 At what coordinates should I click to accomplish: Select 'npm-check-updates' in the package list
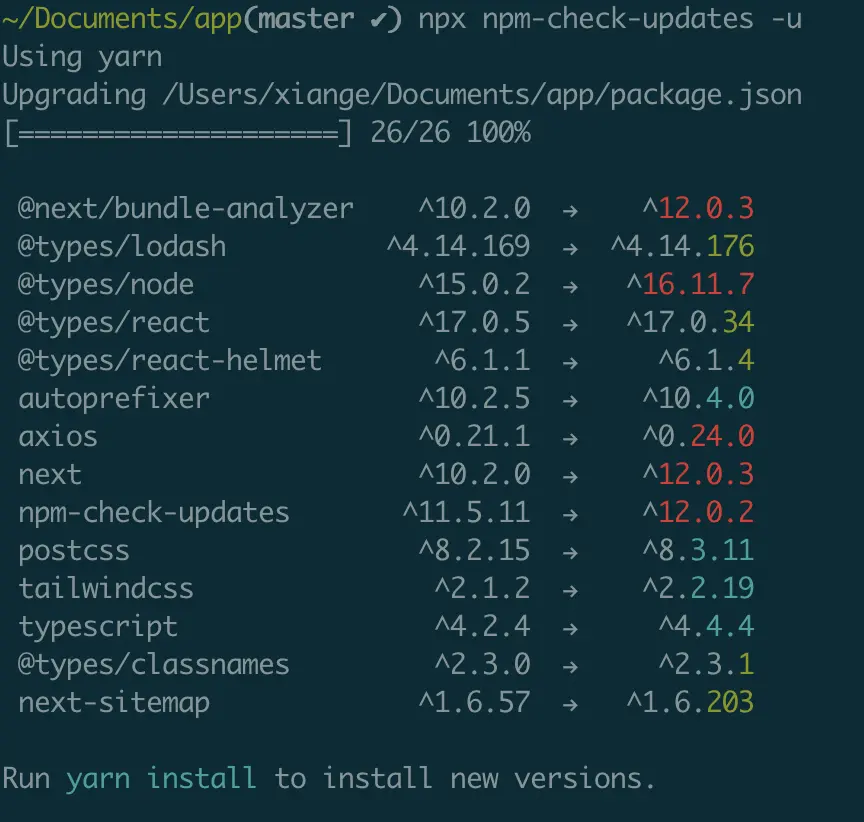coord(154,513)
